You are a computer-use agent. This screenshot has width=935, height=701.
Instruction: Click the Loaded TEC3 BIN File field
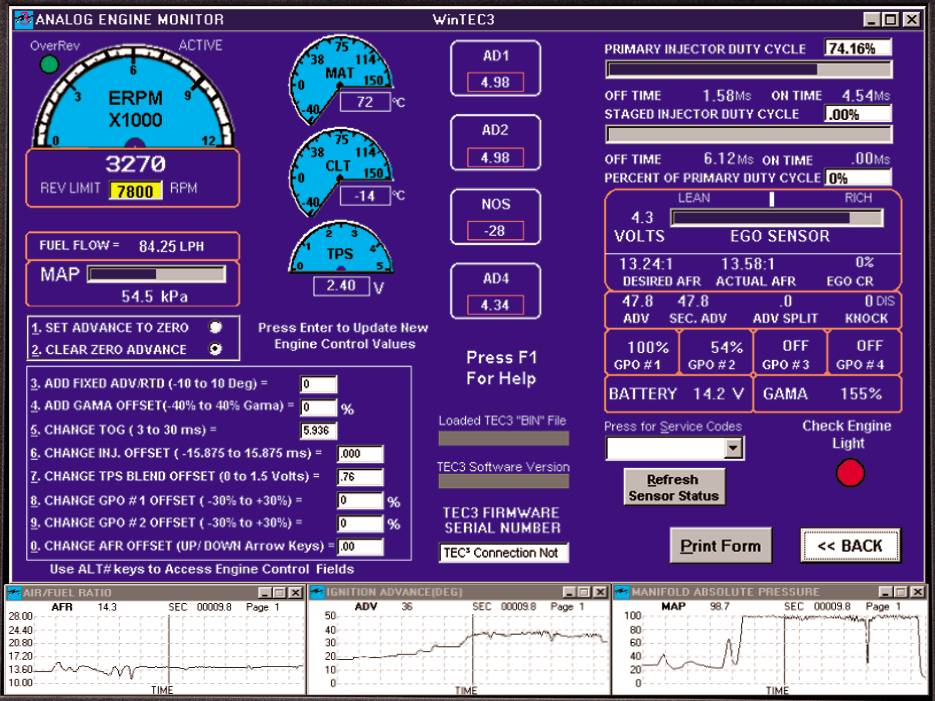[503, 438]
